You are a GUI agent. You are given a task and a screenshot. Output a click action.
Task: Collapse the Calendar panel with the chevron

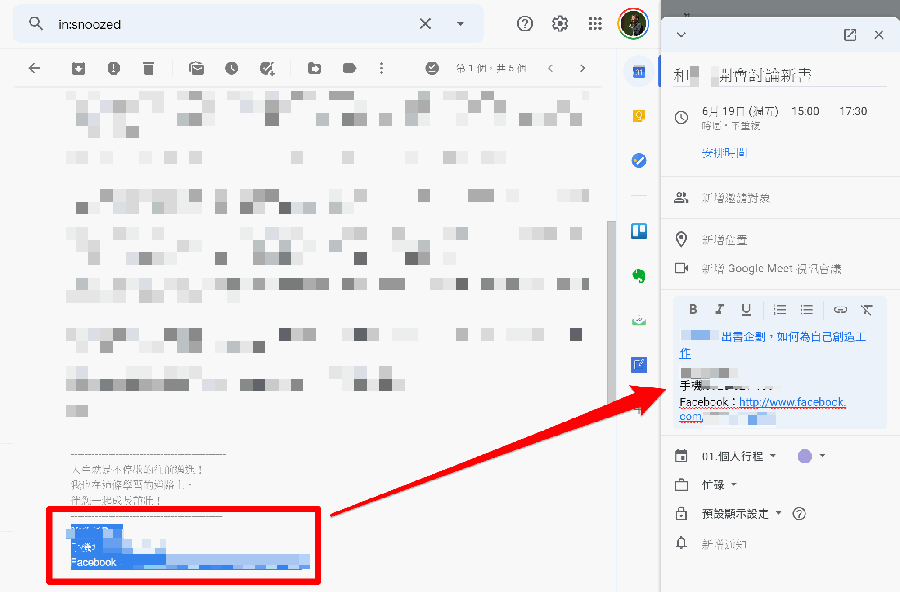tap(681, 34)
